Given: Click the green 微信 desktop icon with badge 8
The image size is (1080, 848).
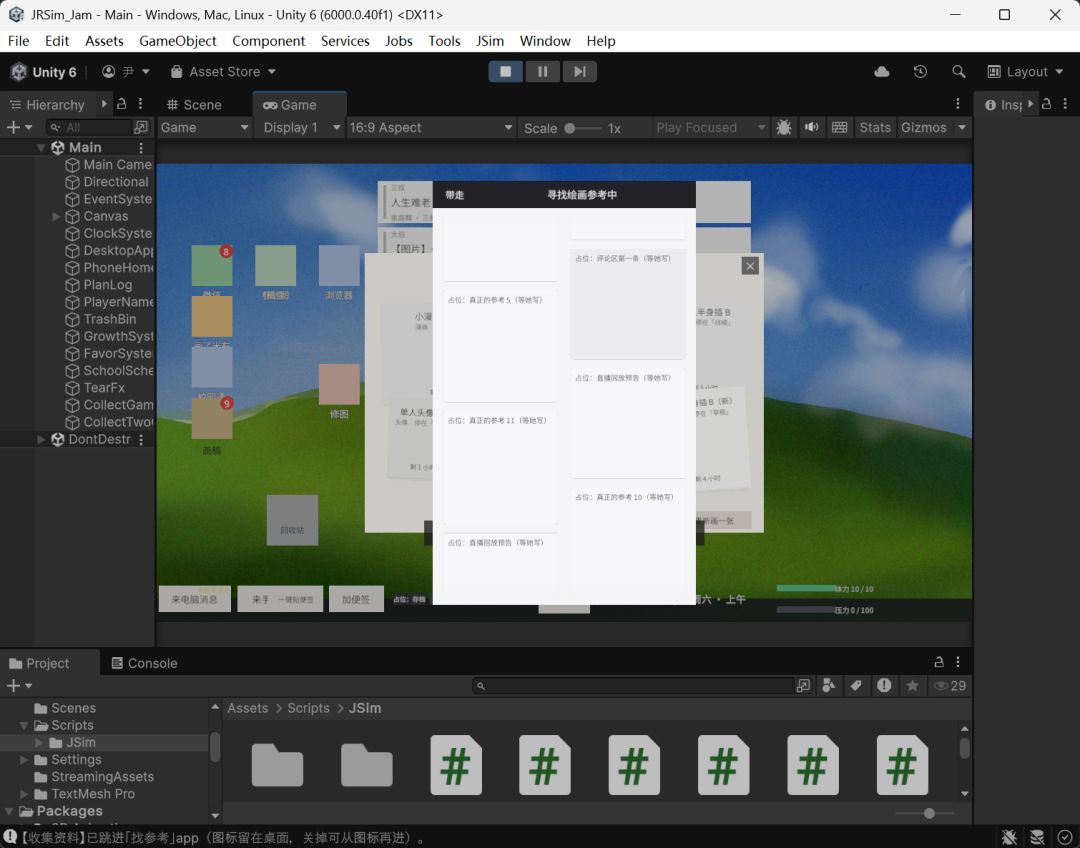Looking at the screenshot, I should 211,265.
